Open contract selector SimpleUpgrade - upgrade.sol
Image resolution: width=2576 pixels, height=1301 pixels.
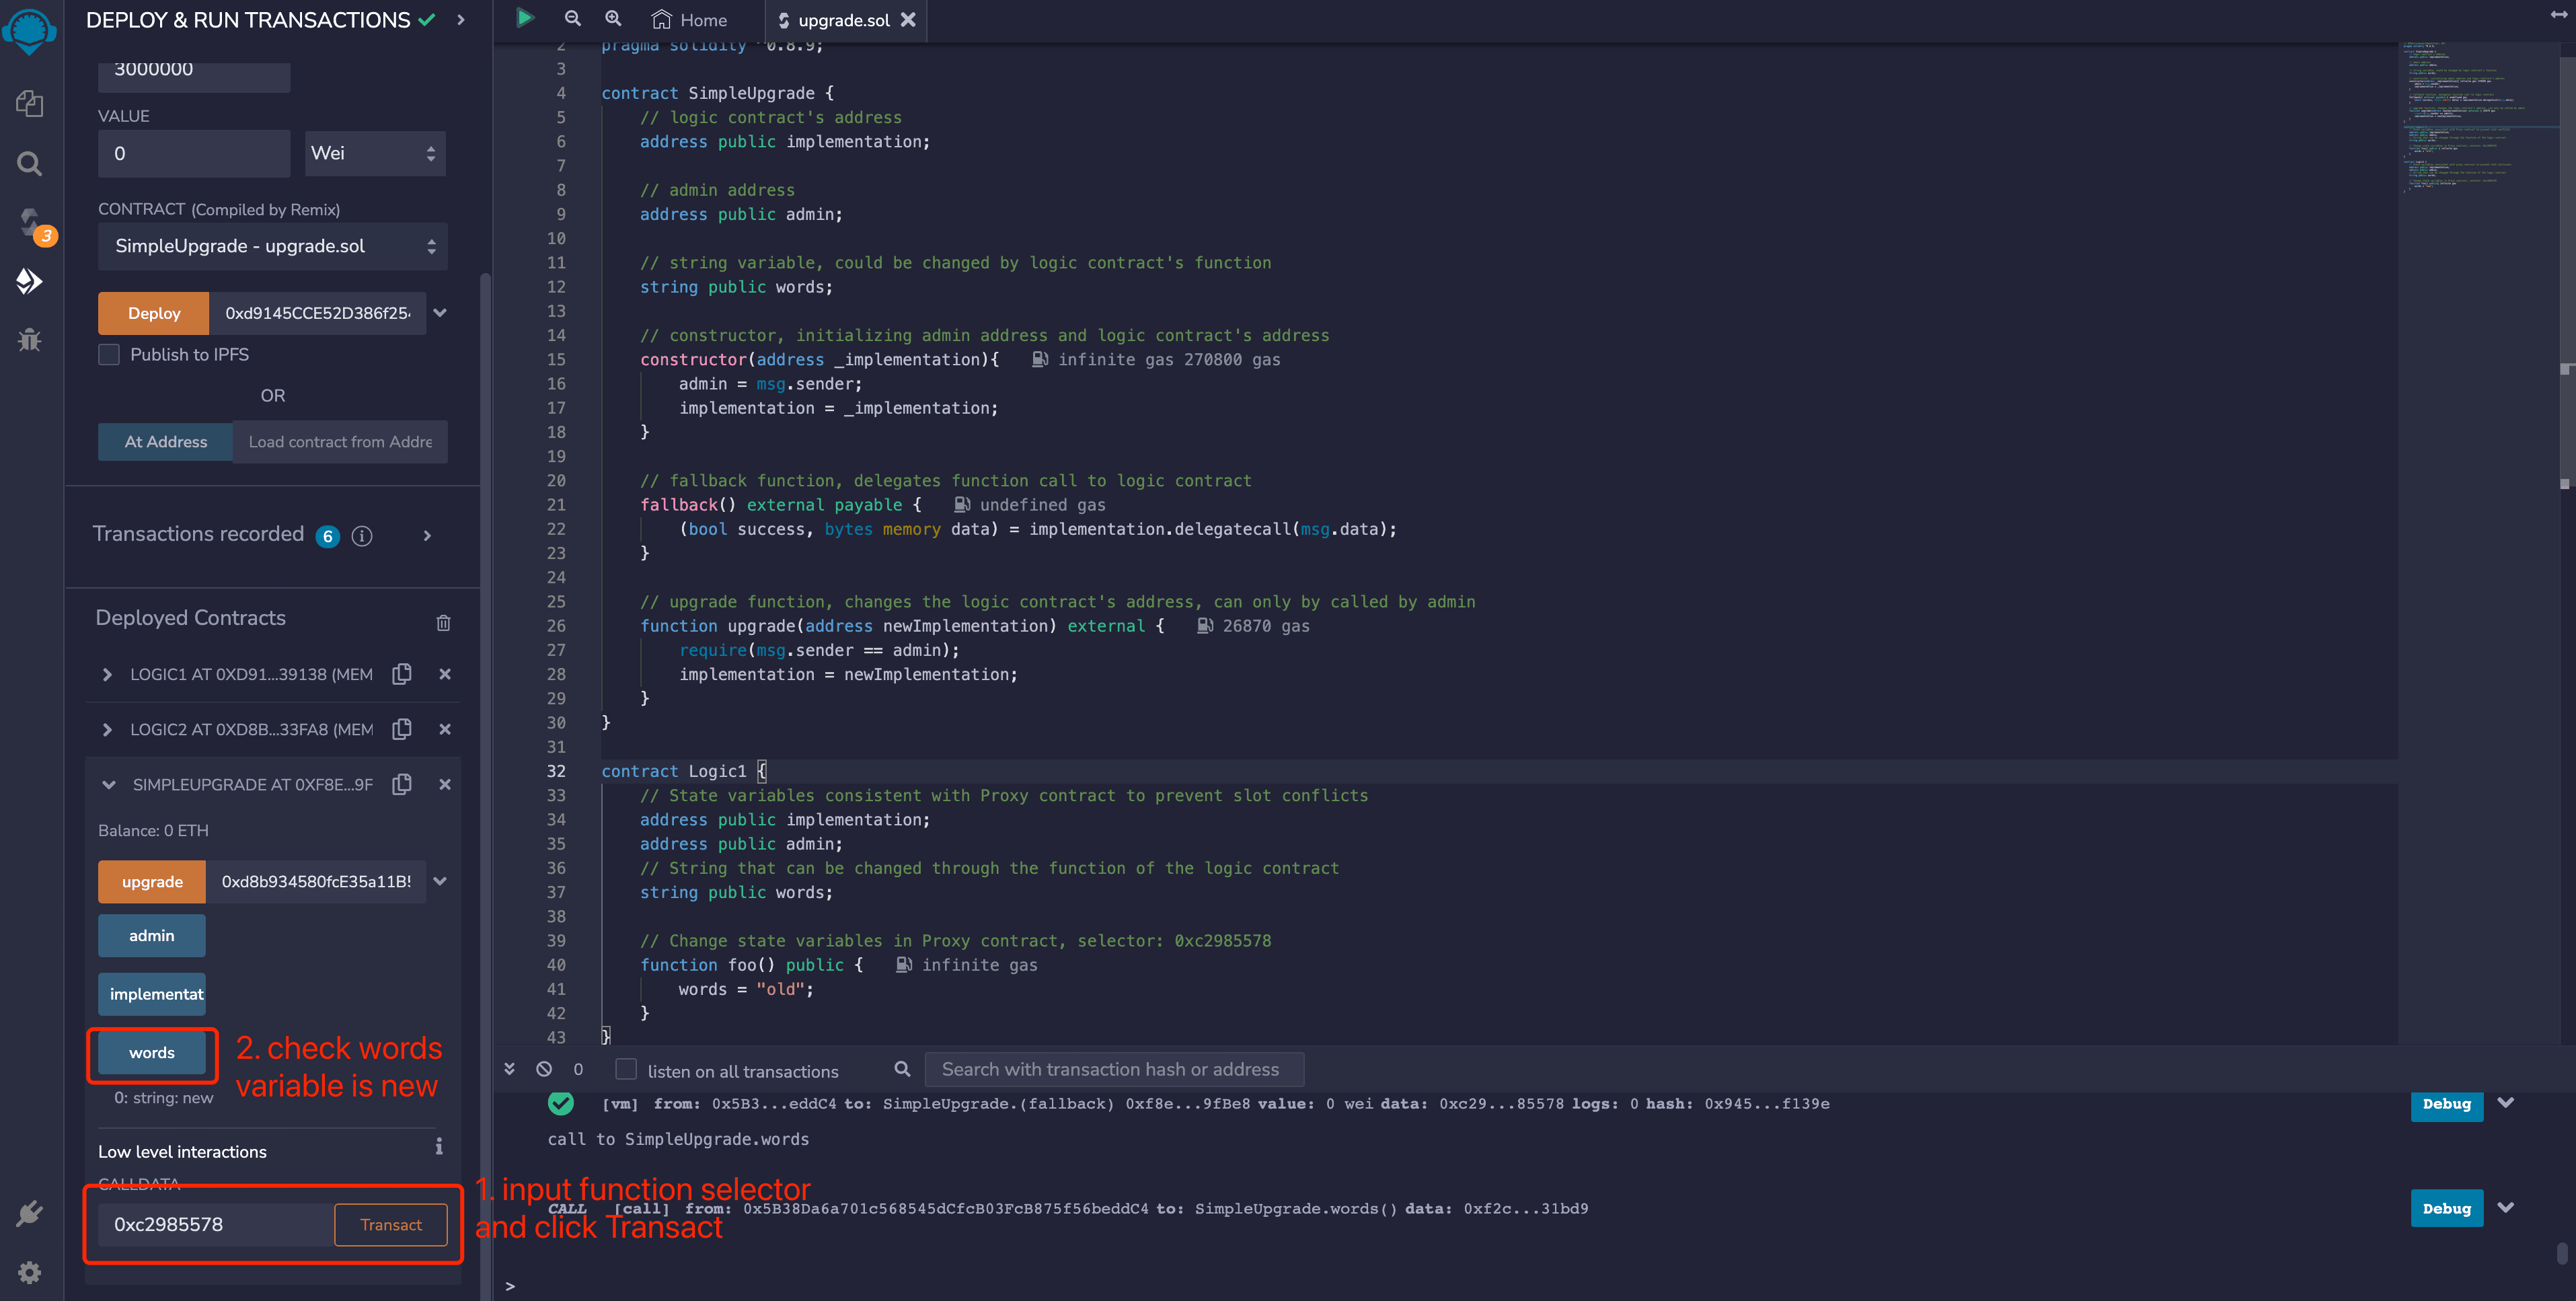[x=273, y=246]
